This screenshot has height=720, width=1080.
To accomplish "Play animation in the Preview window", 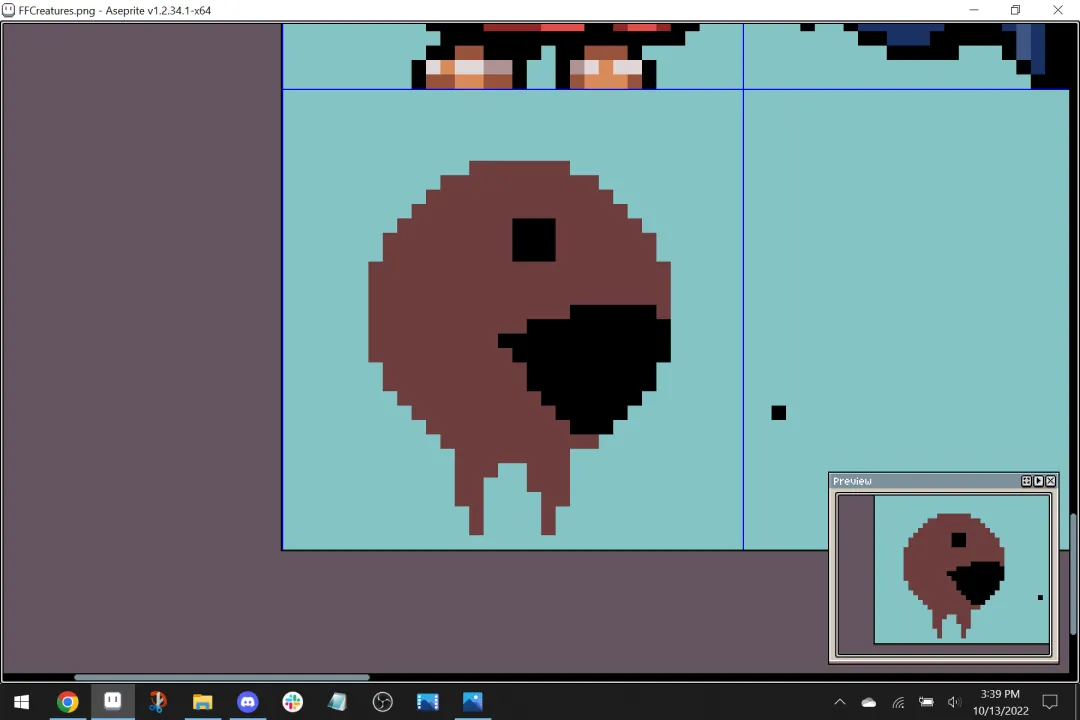I will pos(1039,481).
